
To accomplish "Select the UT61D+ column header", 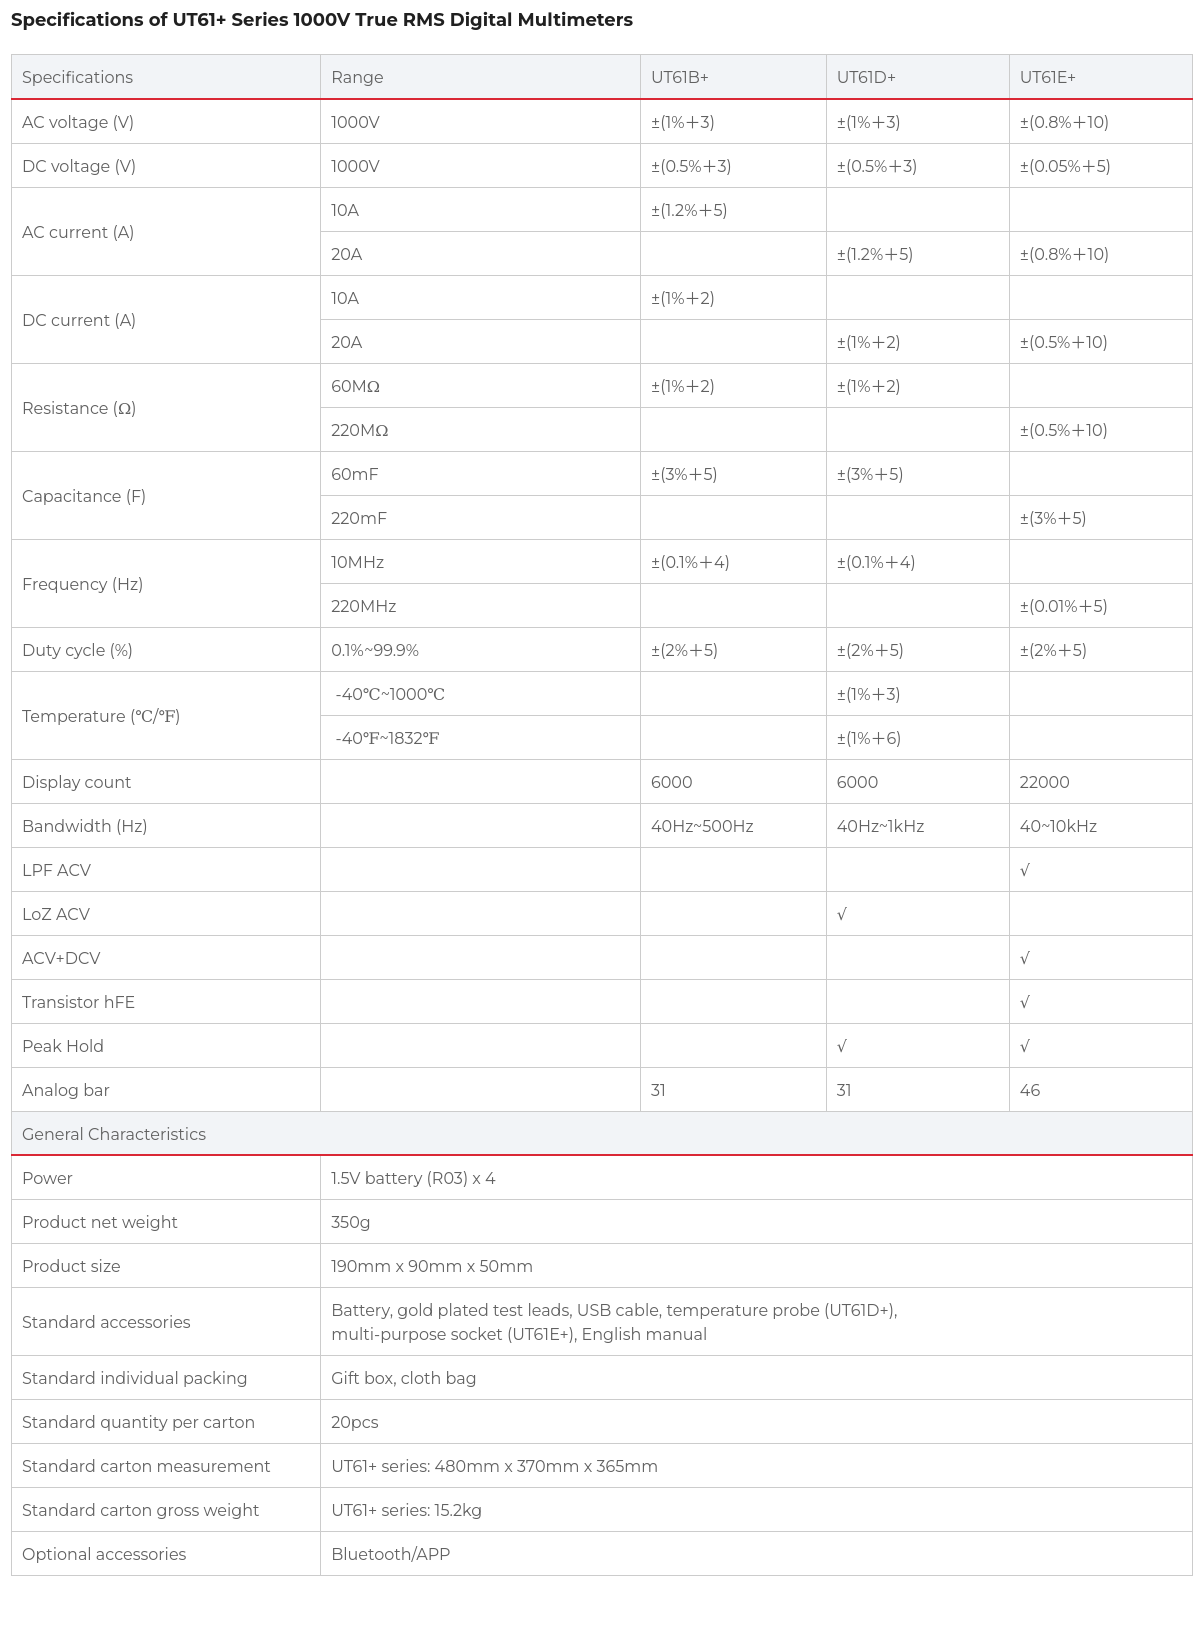I will [x=866, y=77].
